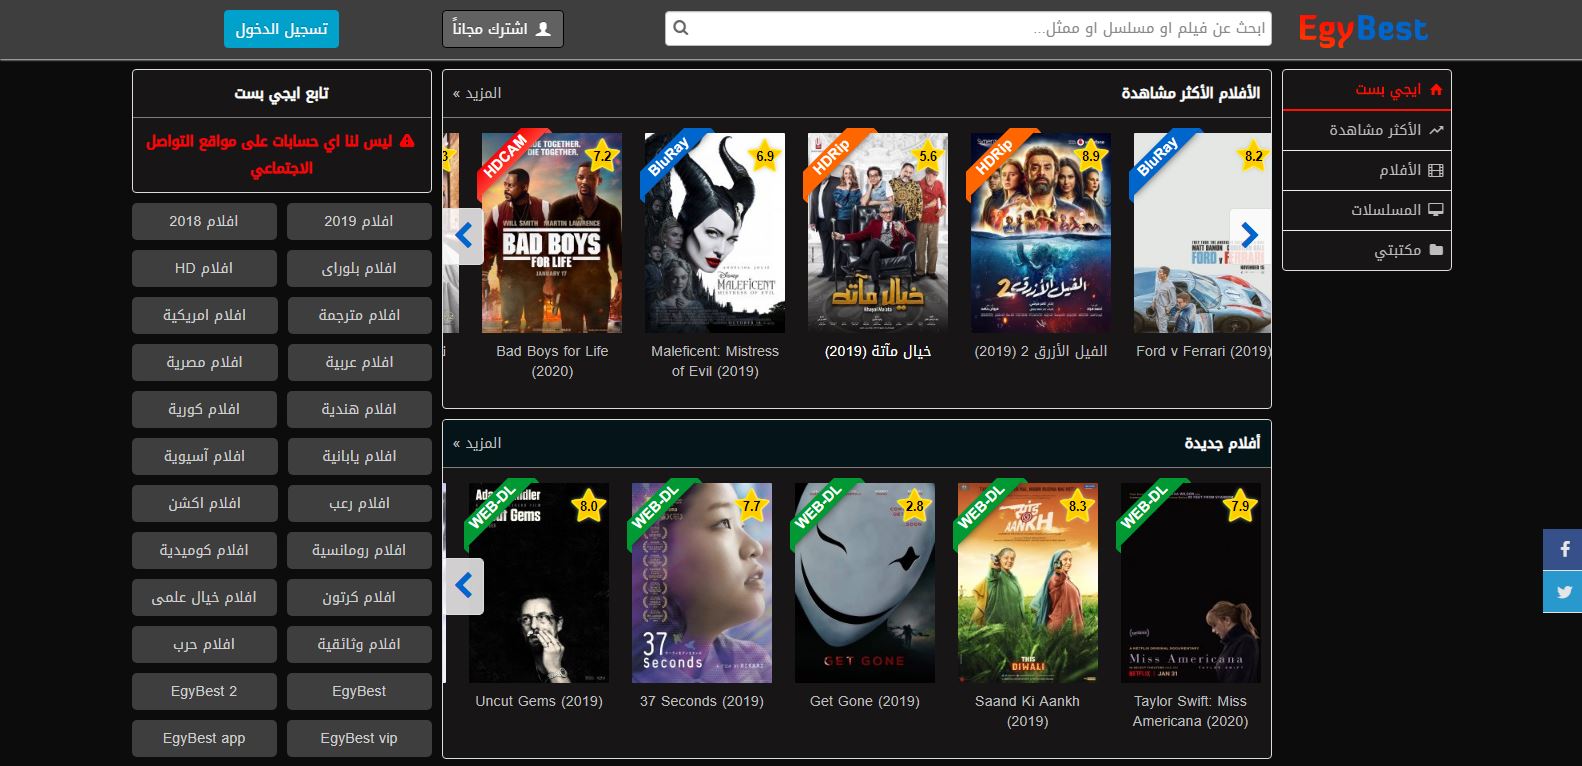Click افلام كوميدية category button

click(x=204, y=550)
